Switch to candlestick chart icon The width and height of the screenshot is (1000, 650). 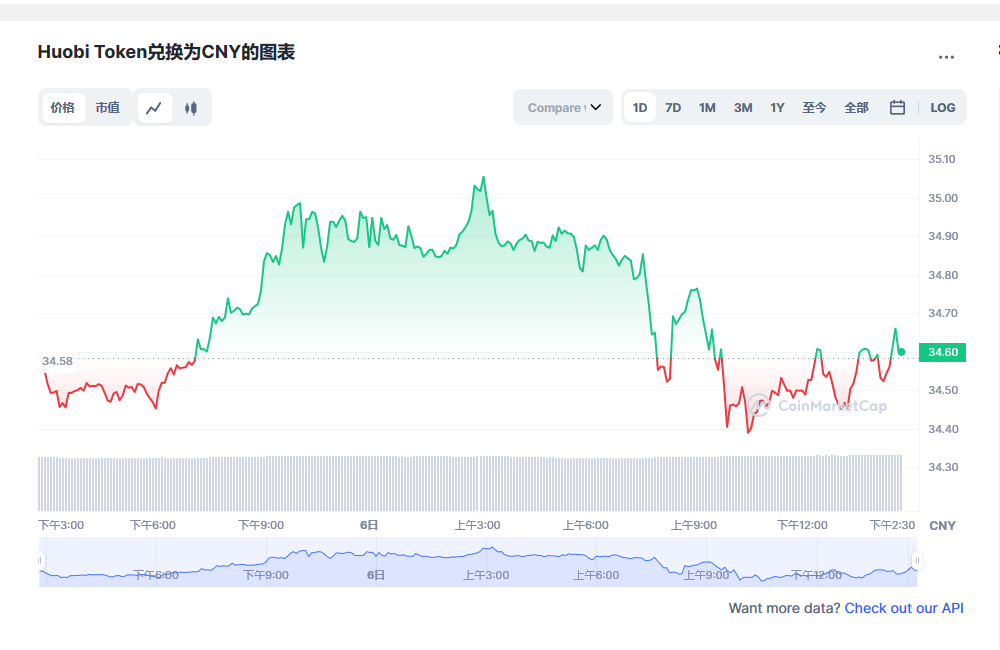[191, 108]
